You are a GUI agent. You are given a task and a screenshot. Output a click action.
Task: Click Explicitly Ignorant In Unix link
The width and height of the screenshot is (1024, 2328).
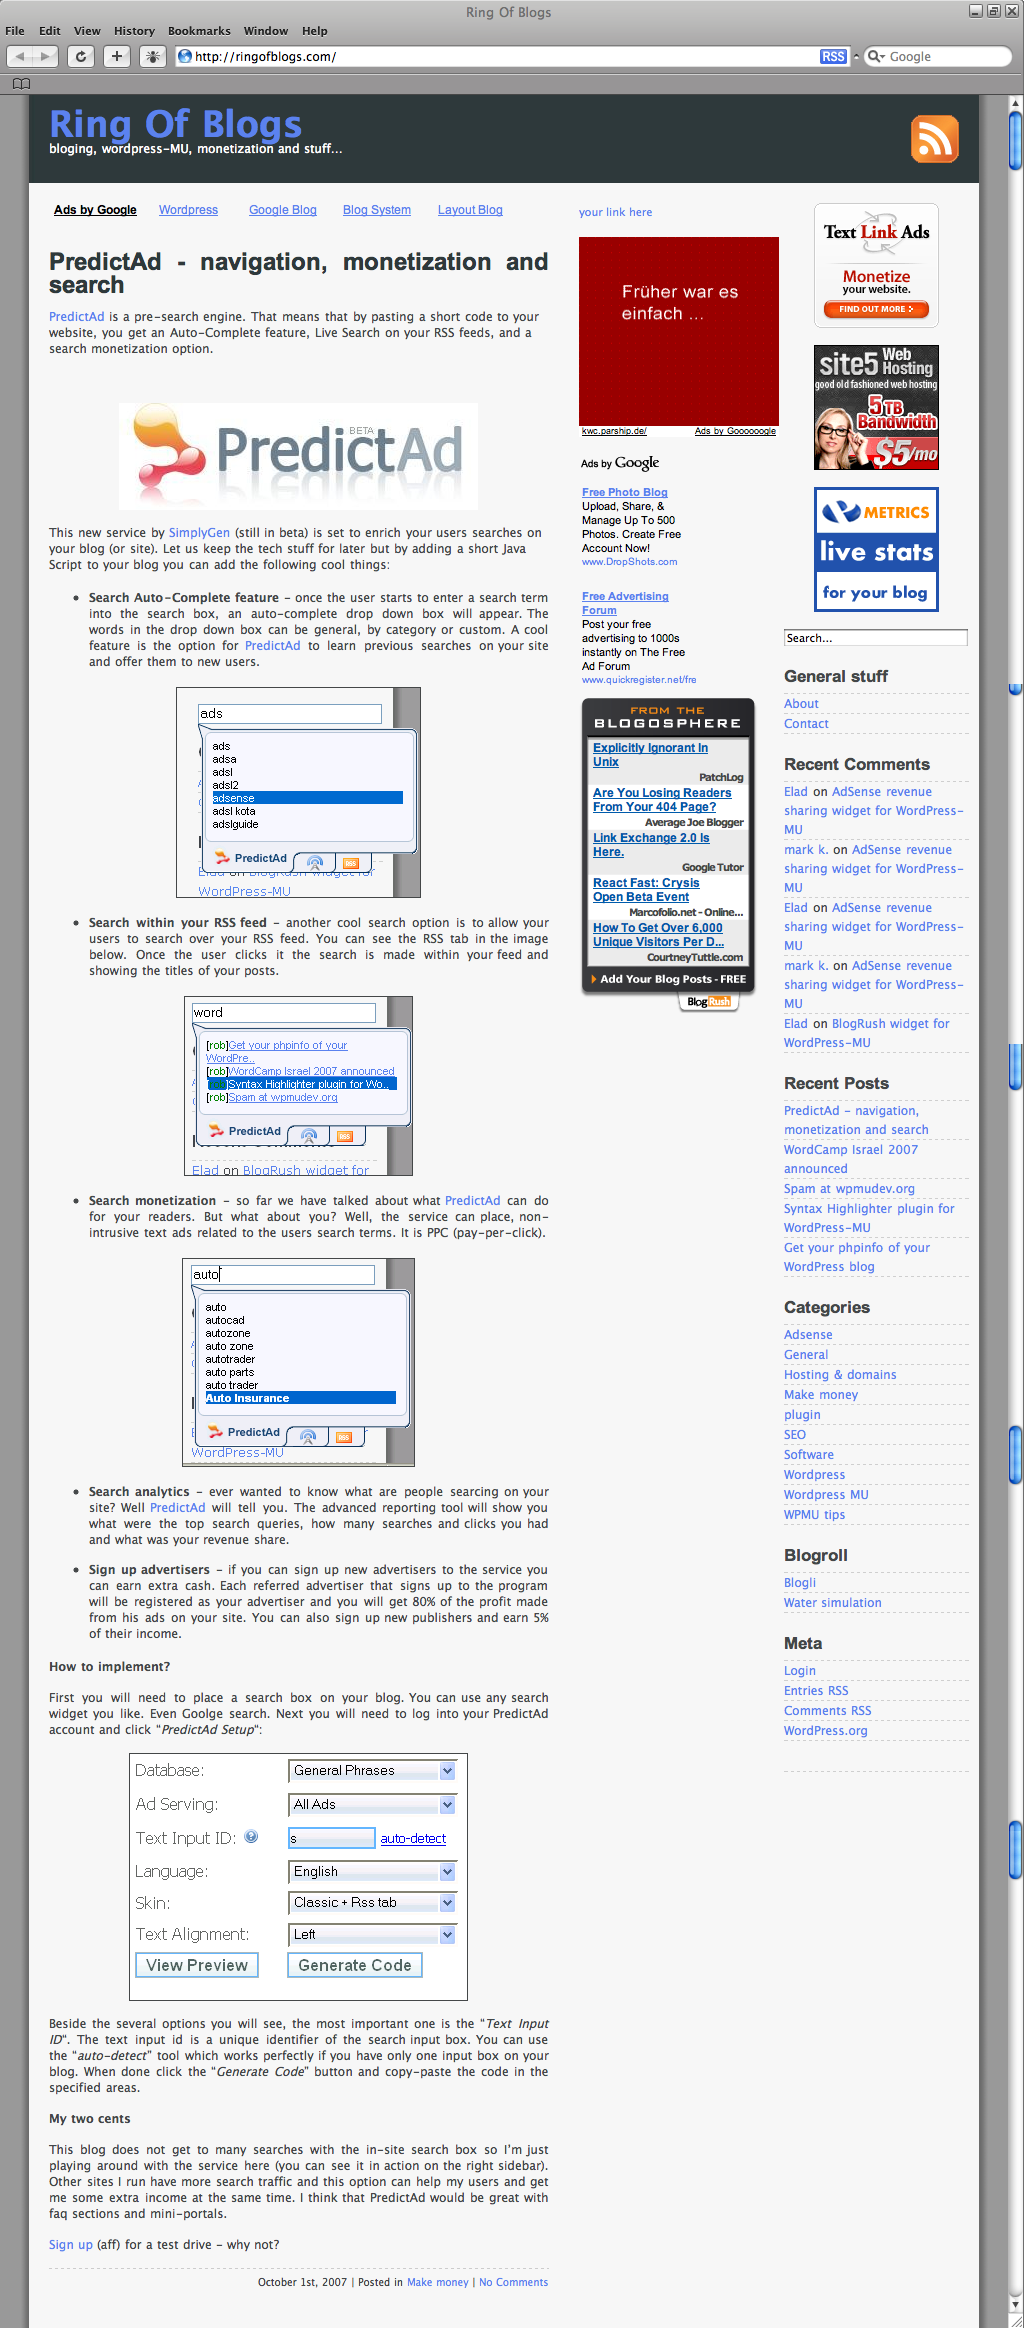click(650, 755)
